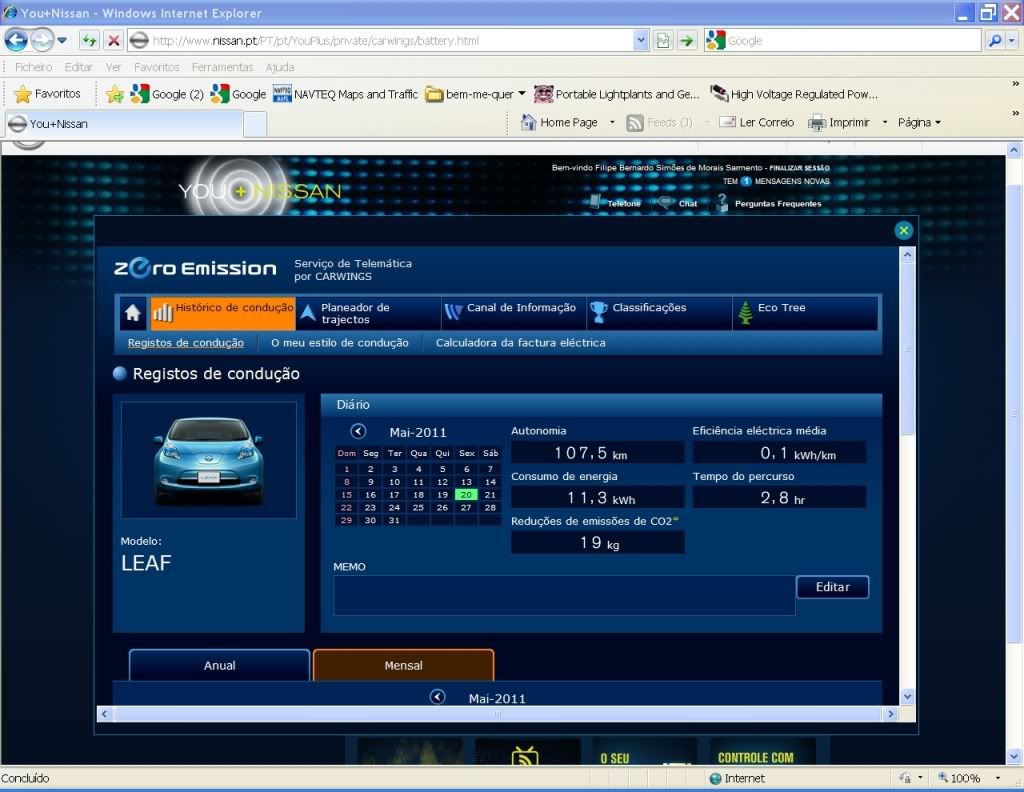Click the home icon in the Carwings menu
Viewport: 1024px width, 792px height.
click(x=133, y=313)
